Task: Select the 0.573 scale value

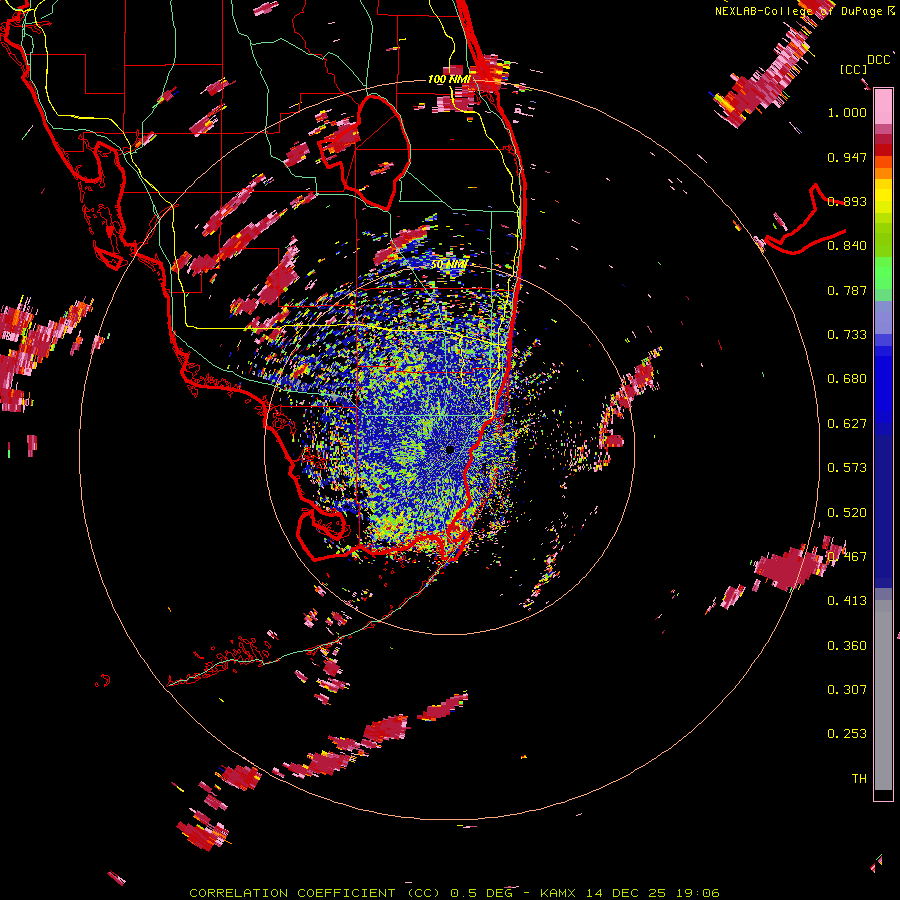Action: (847, 468)
